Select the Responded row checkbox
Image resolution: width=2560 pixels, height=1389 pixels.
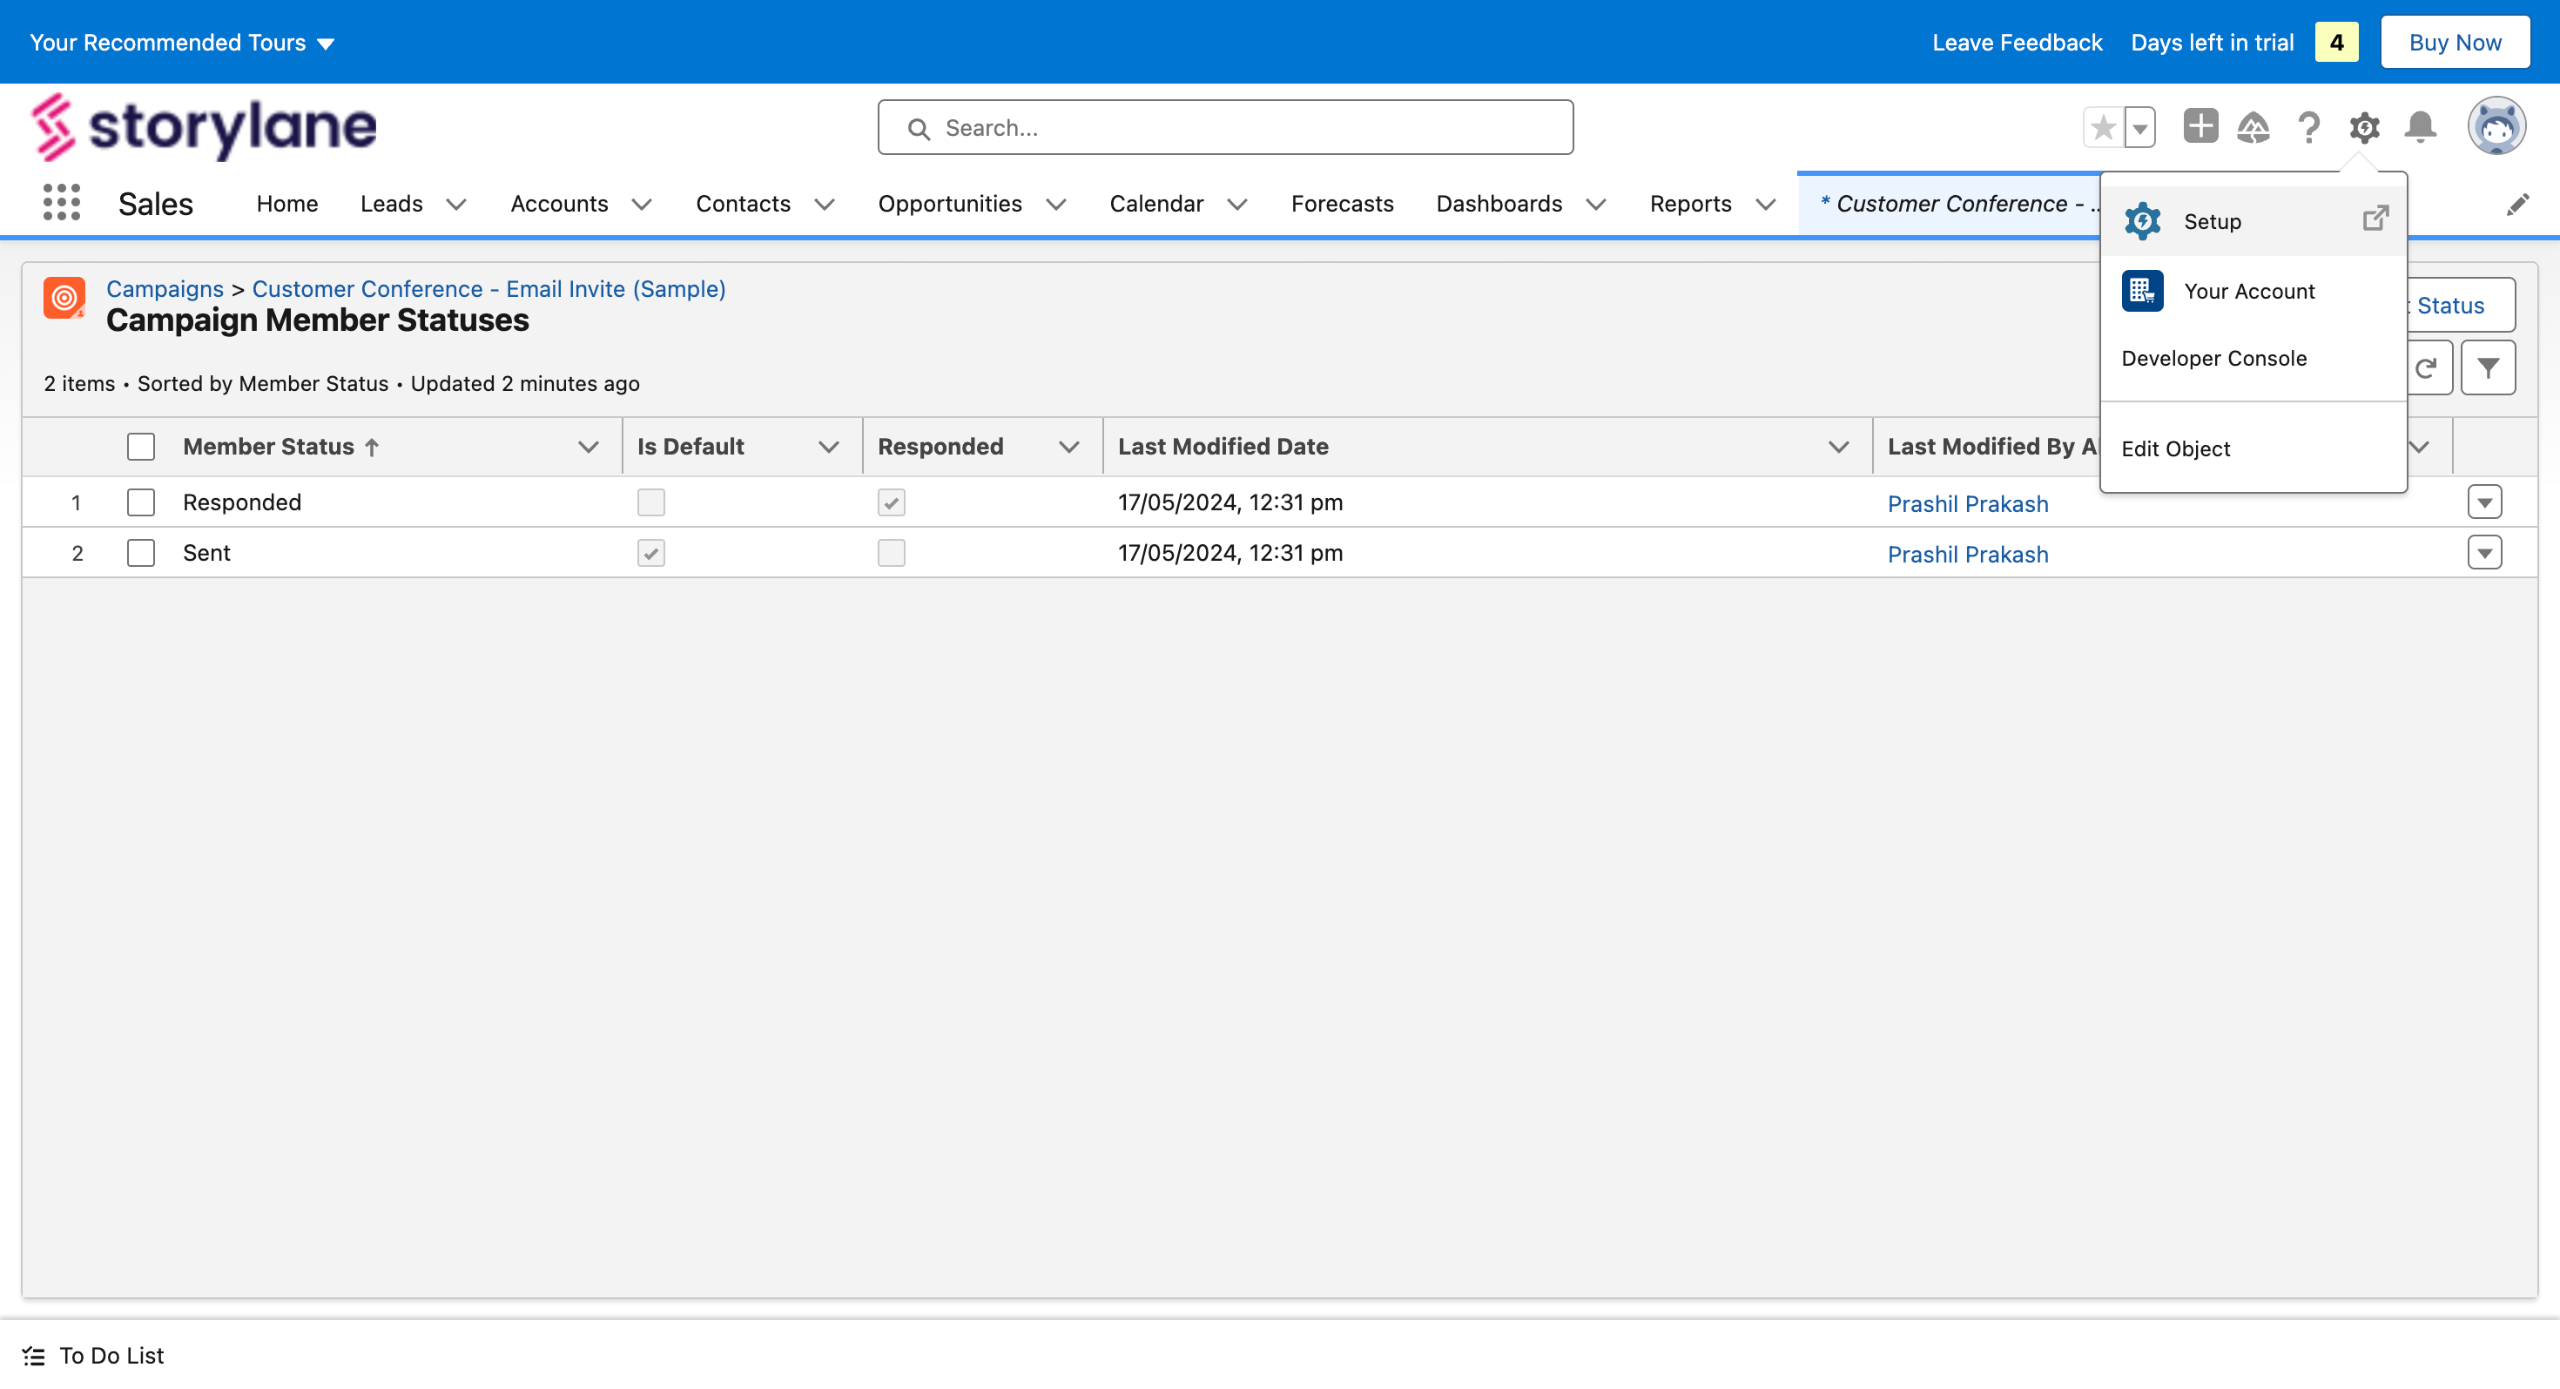tap(141, 502)
